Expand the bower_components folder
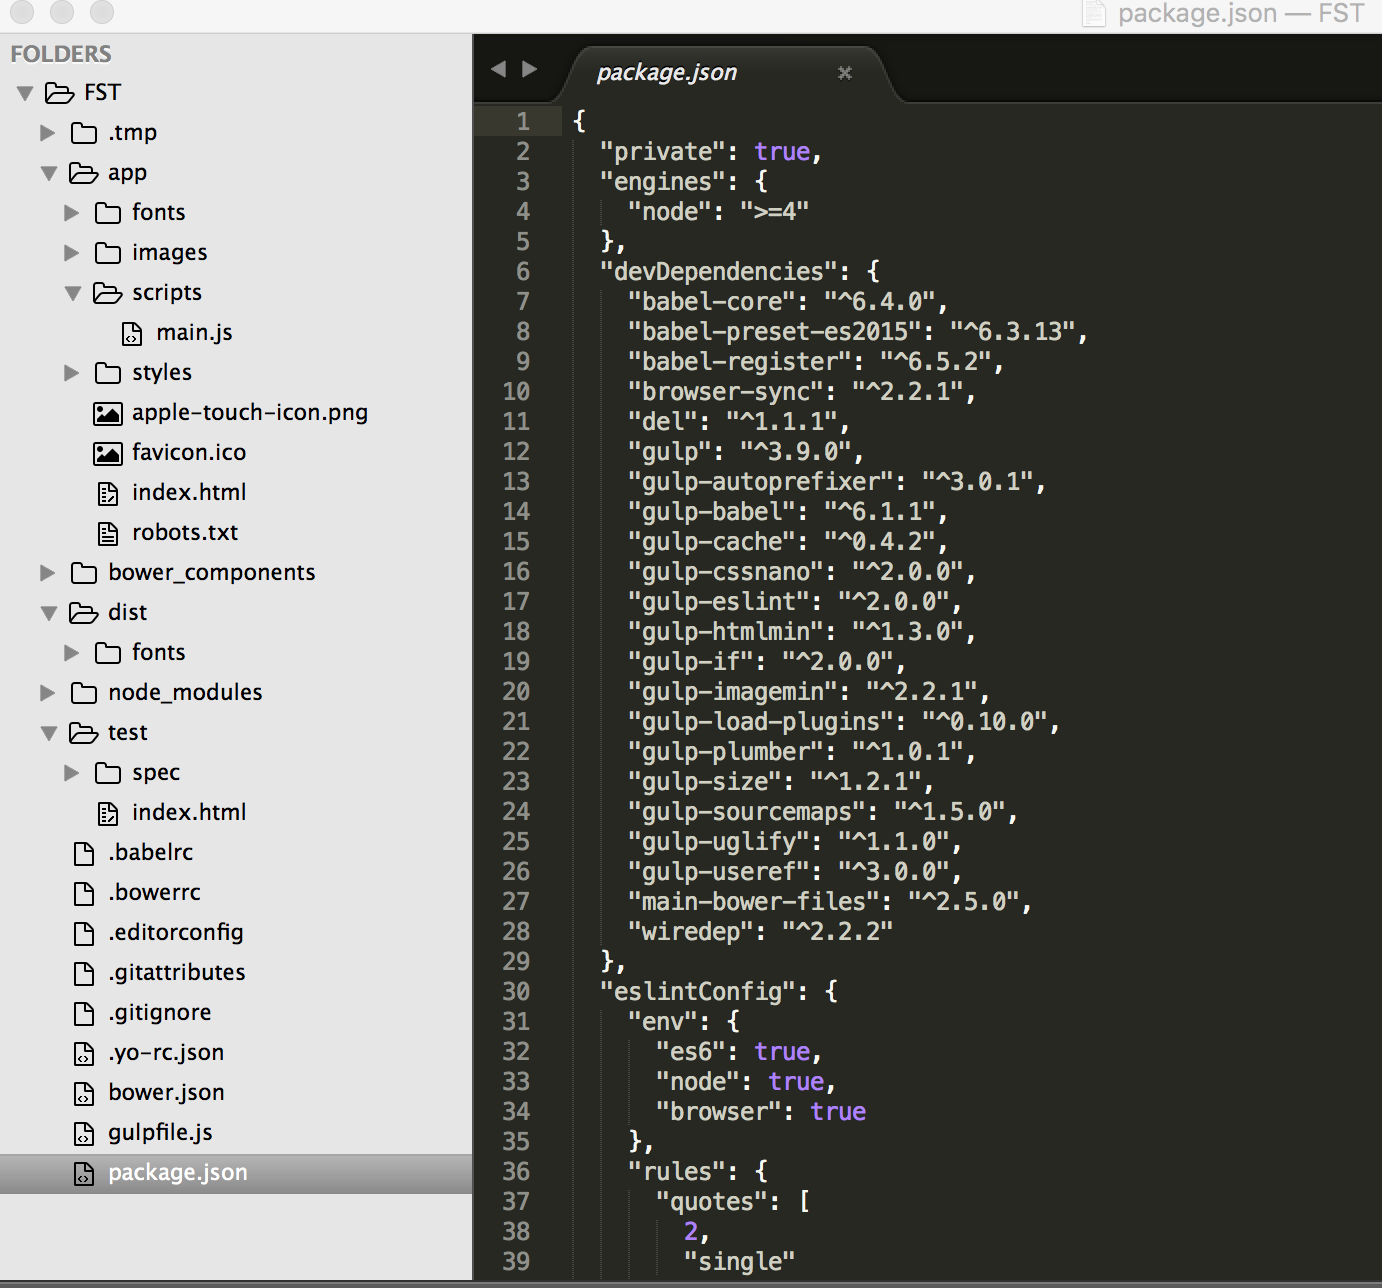The height and width of the screenshot is (1288, 1382). click(47, 572)
